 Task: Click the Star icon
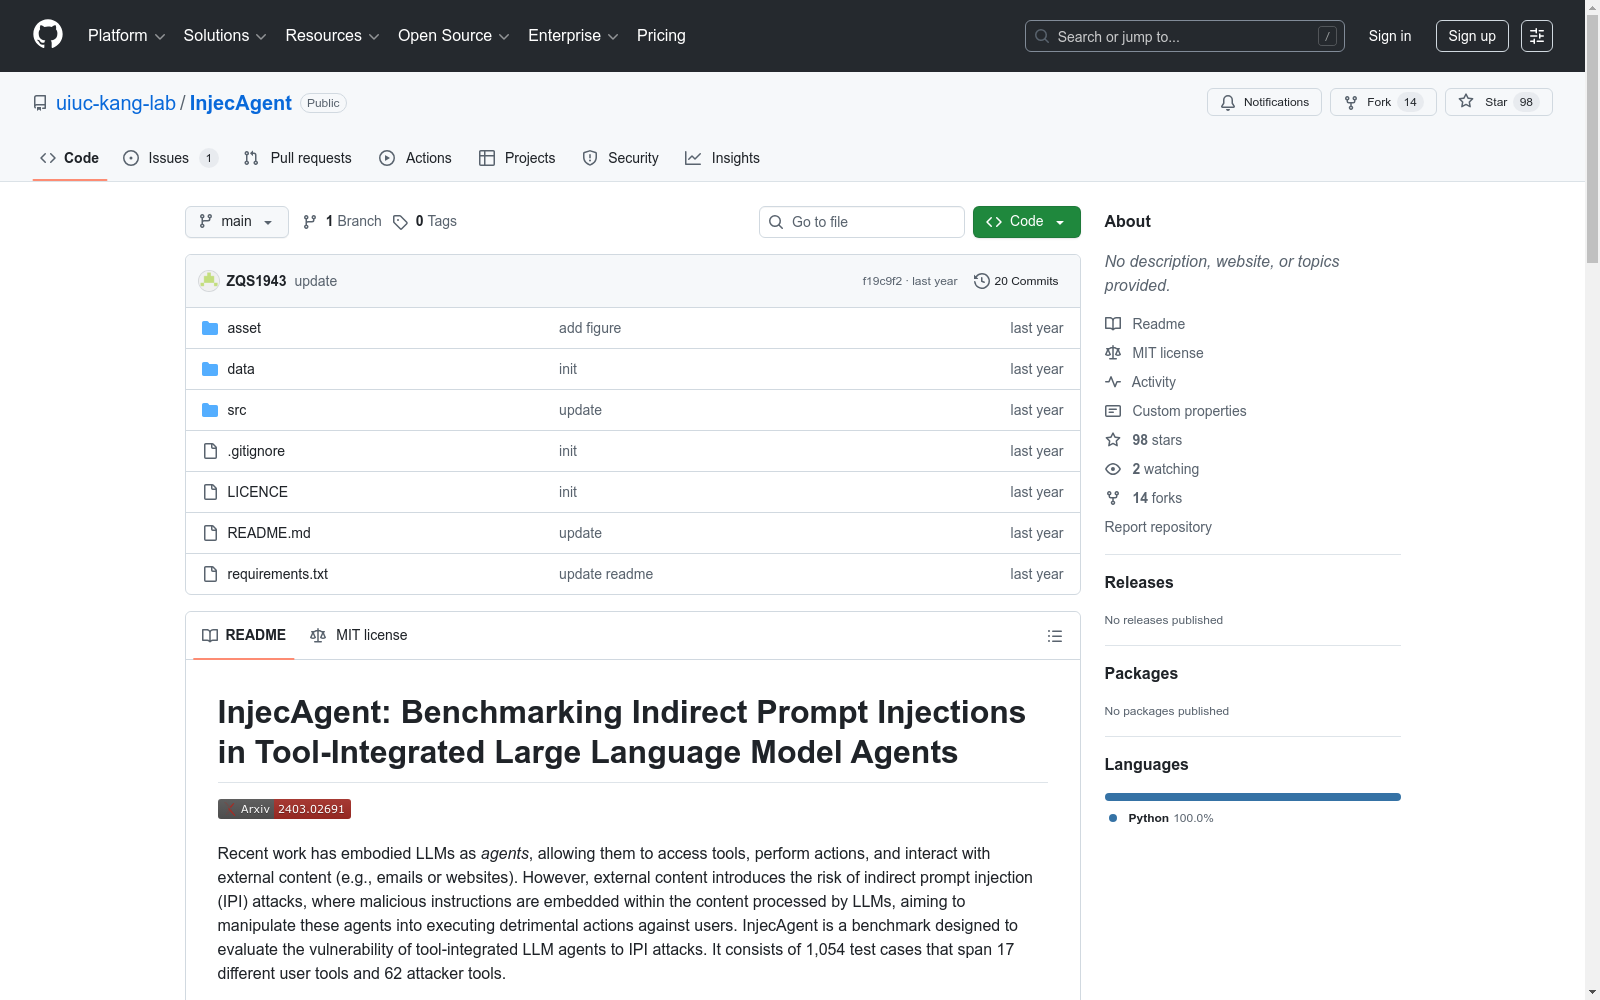click(x=1466, y=101)
